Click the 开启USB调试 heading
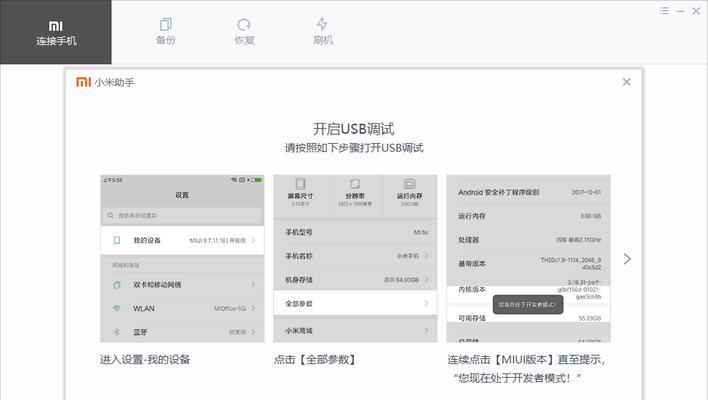This screenshot has width=708, height=400. (x=354, y=129)
